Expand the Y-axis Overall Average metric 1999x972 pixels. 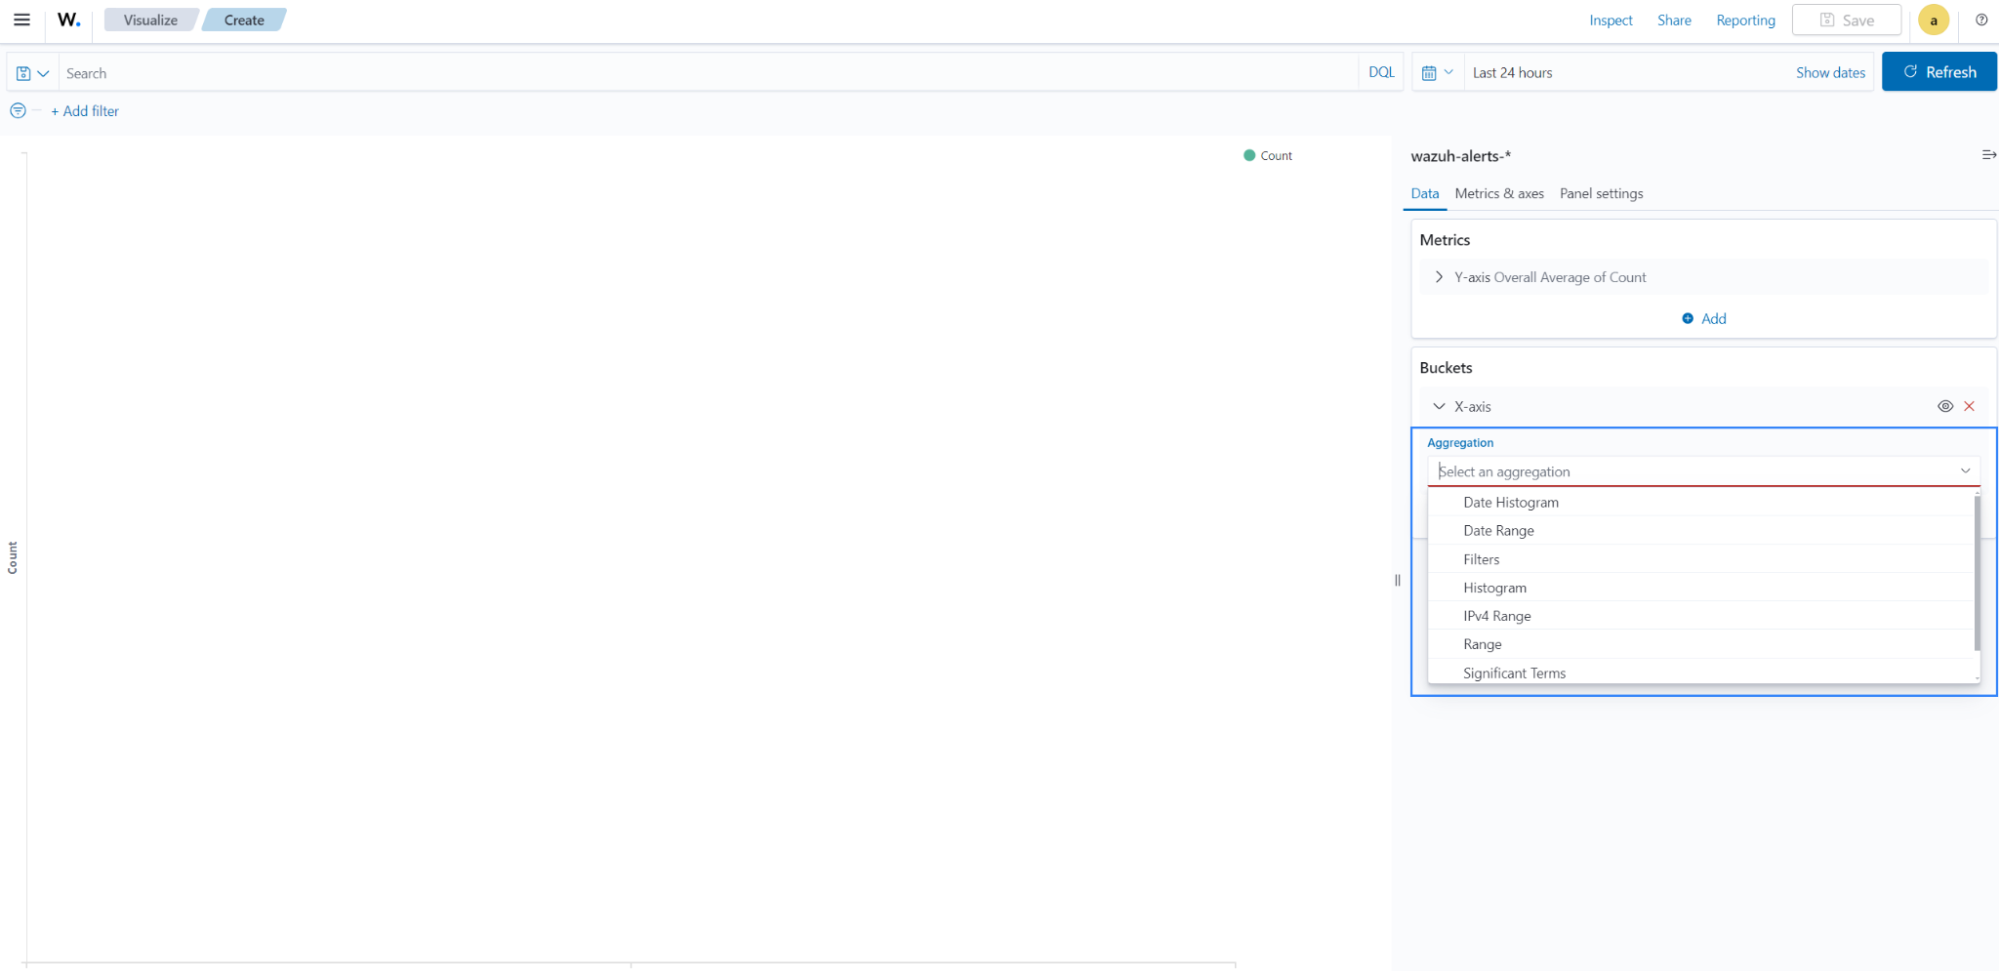pos(1439,277)
